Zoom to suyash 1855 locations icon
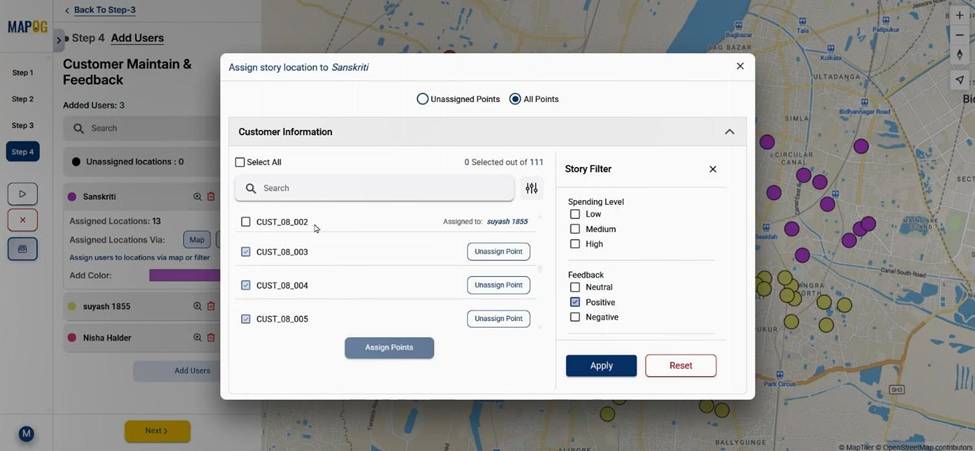The image size is (975, 451). (x=197, y=307)
